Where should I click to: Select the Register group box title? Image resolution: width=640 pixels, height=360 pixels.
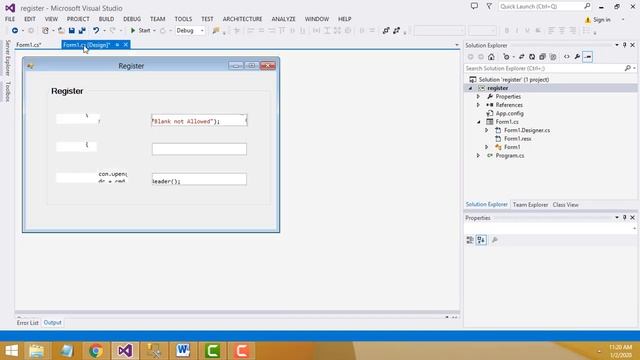[67, 91]
